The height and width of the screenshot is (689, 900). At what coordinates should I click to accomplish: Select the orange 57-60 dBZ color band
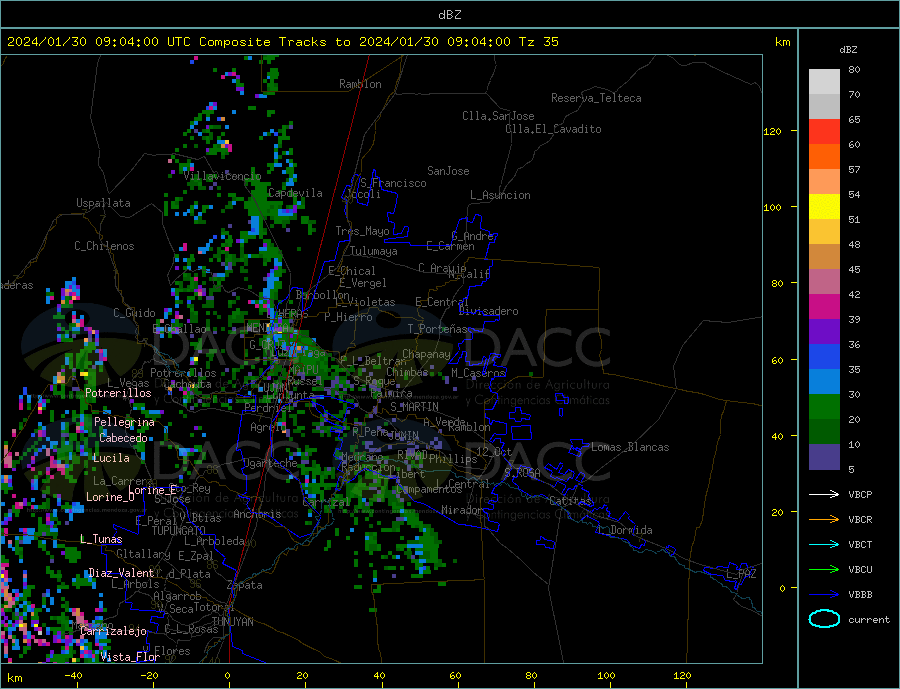click(824, 157)
